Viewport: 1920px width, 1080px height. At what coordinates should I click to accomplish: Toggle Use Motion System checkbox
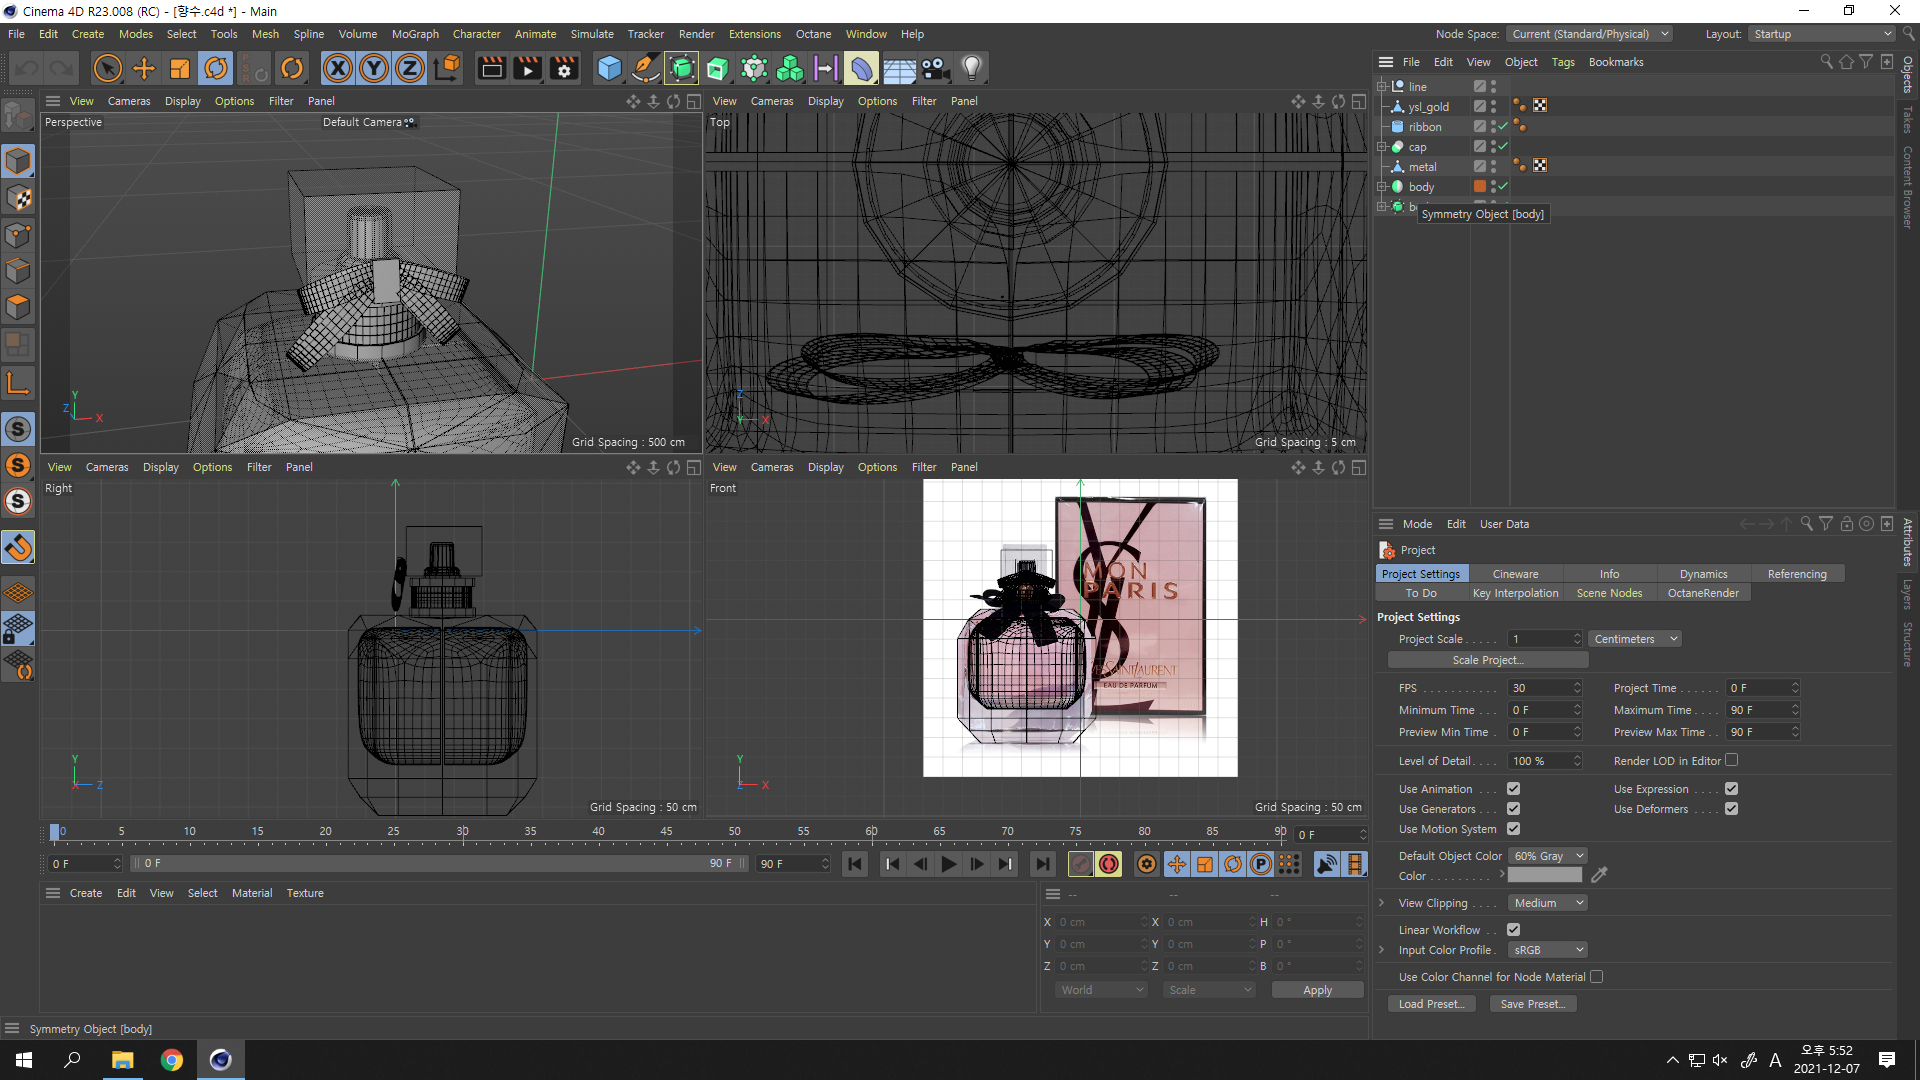(x=1513, y=829)
